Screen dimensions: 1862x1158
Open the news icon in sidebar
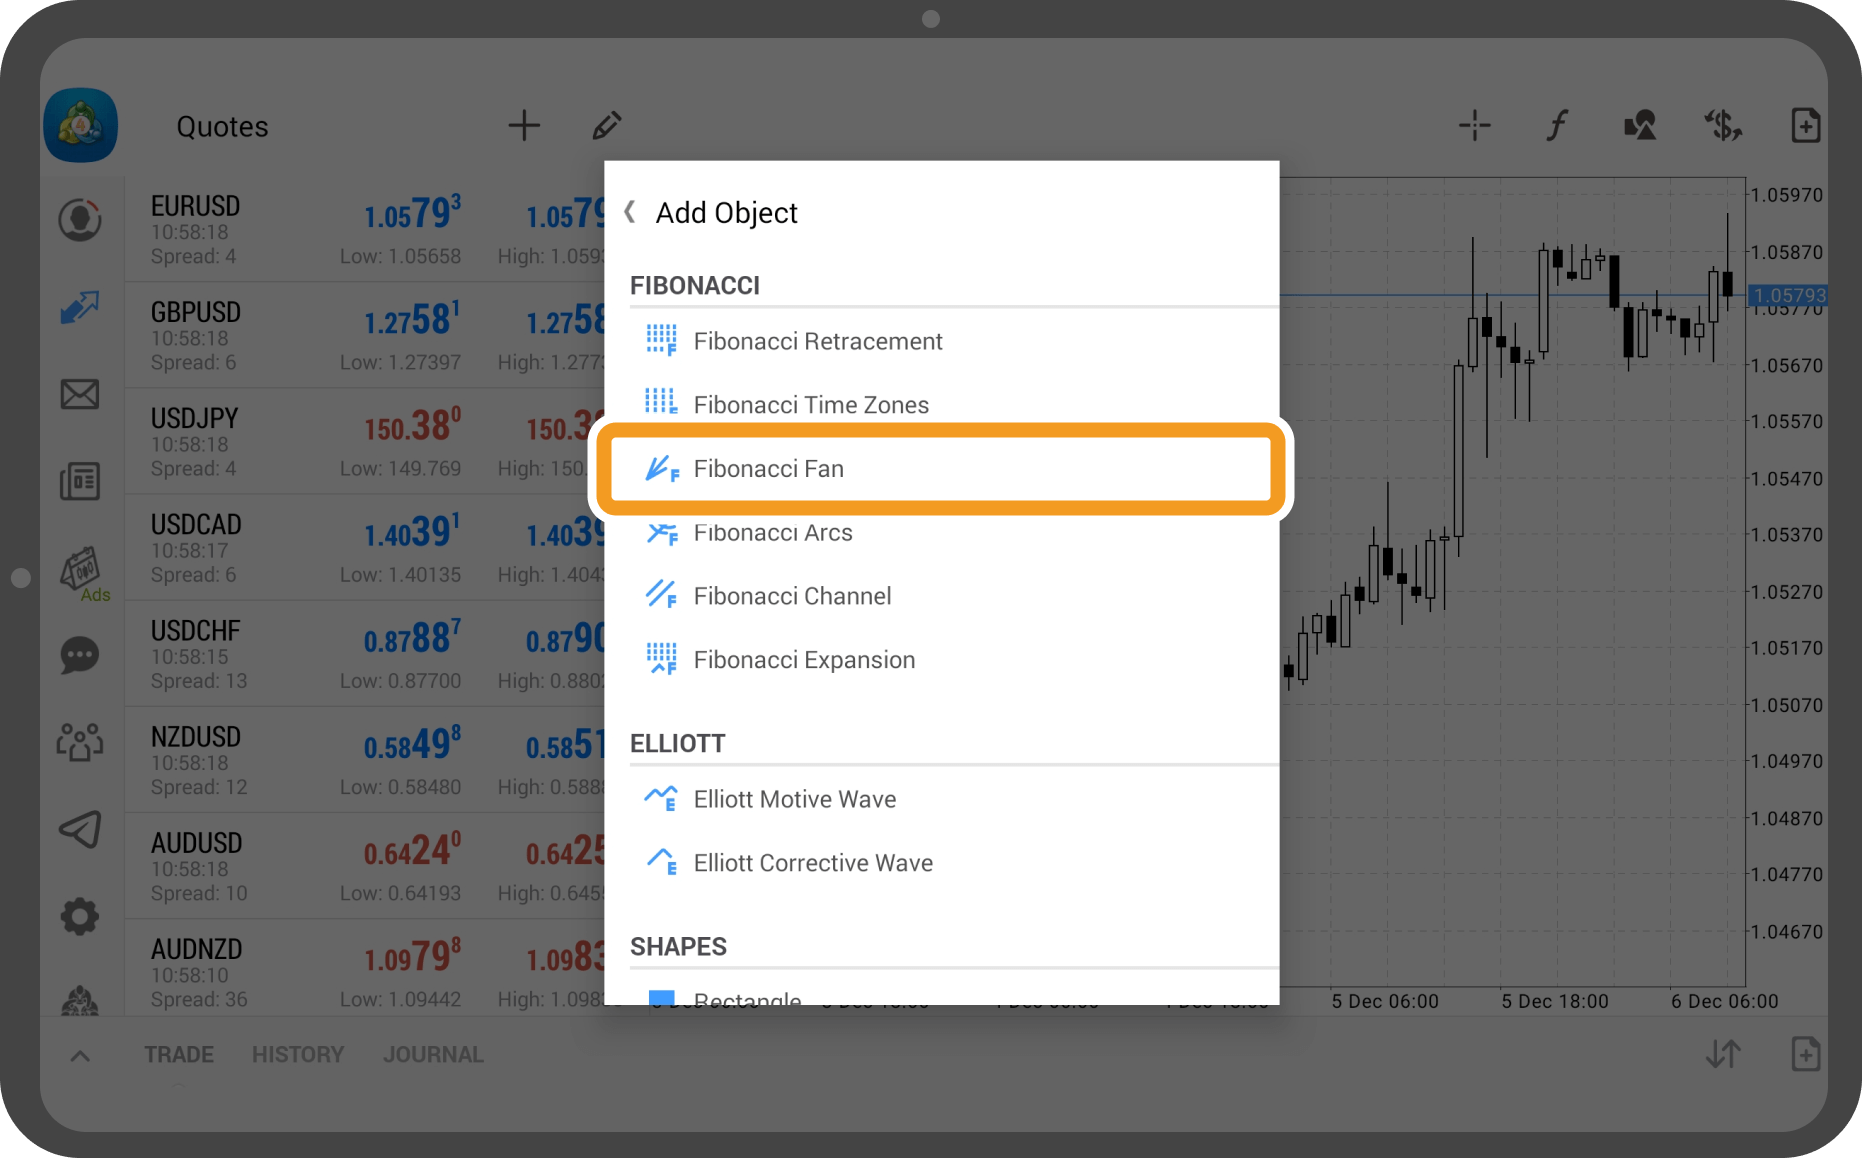pyautogui.click(x=80, y=482)
